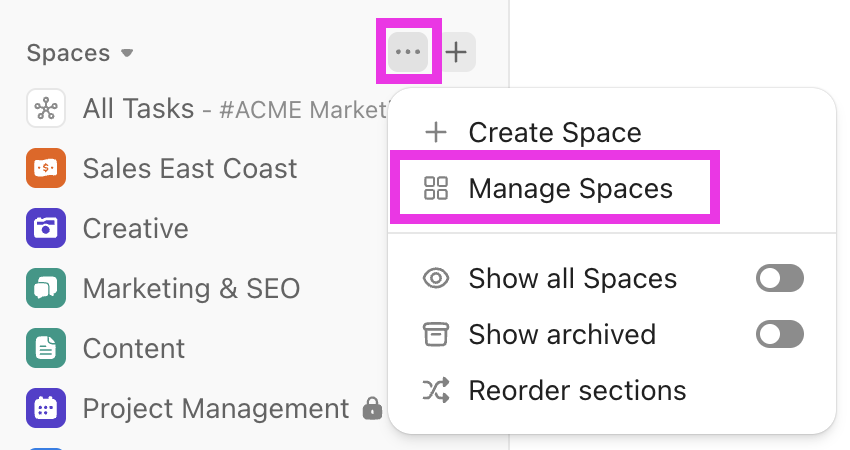Click the lock icon beside Project Management
This screenshot has height=450, width=850.
tap(372, 409)
